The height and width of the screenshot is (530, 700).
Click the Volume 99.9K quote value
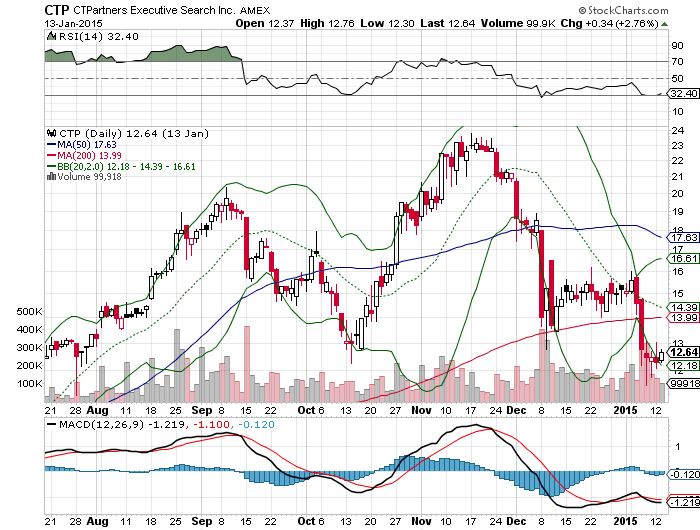pyautogui.click(x=518, y=24)
